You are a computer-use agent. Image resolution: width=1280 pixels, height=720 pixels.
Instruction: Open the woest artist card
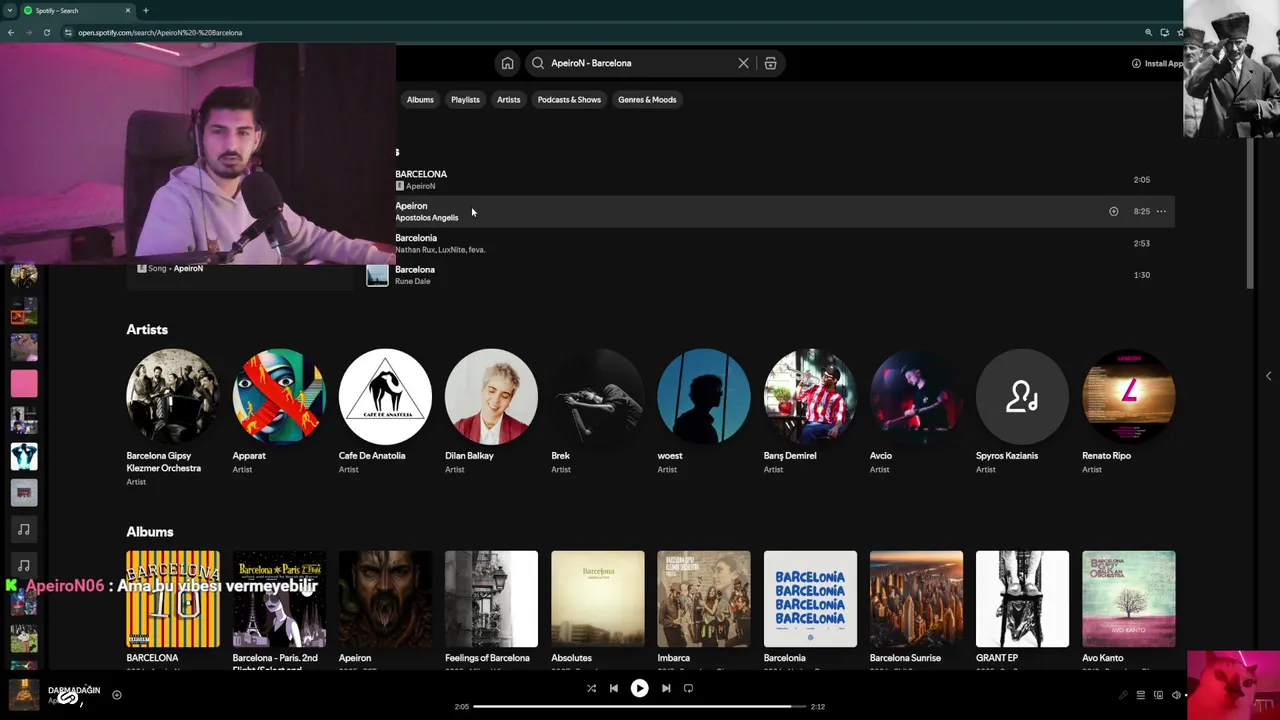pos(703,412)
